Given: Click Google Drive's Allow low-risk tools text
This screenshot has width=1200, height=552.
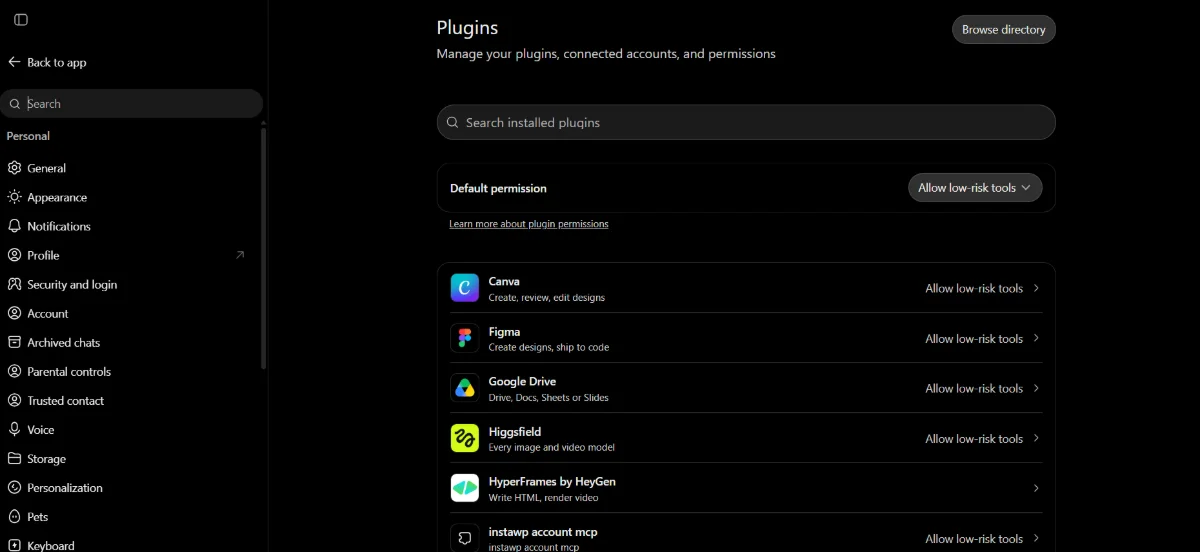Looking at the screenshot, I should (x=974, y=388).
